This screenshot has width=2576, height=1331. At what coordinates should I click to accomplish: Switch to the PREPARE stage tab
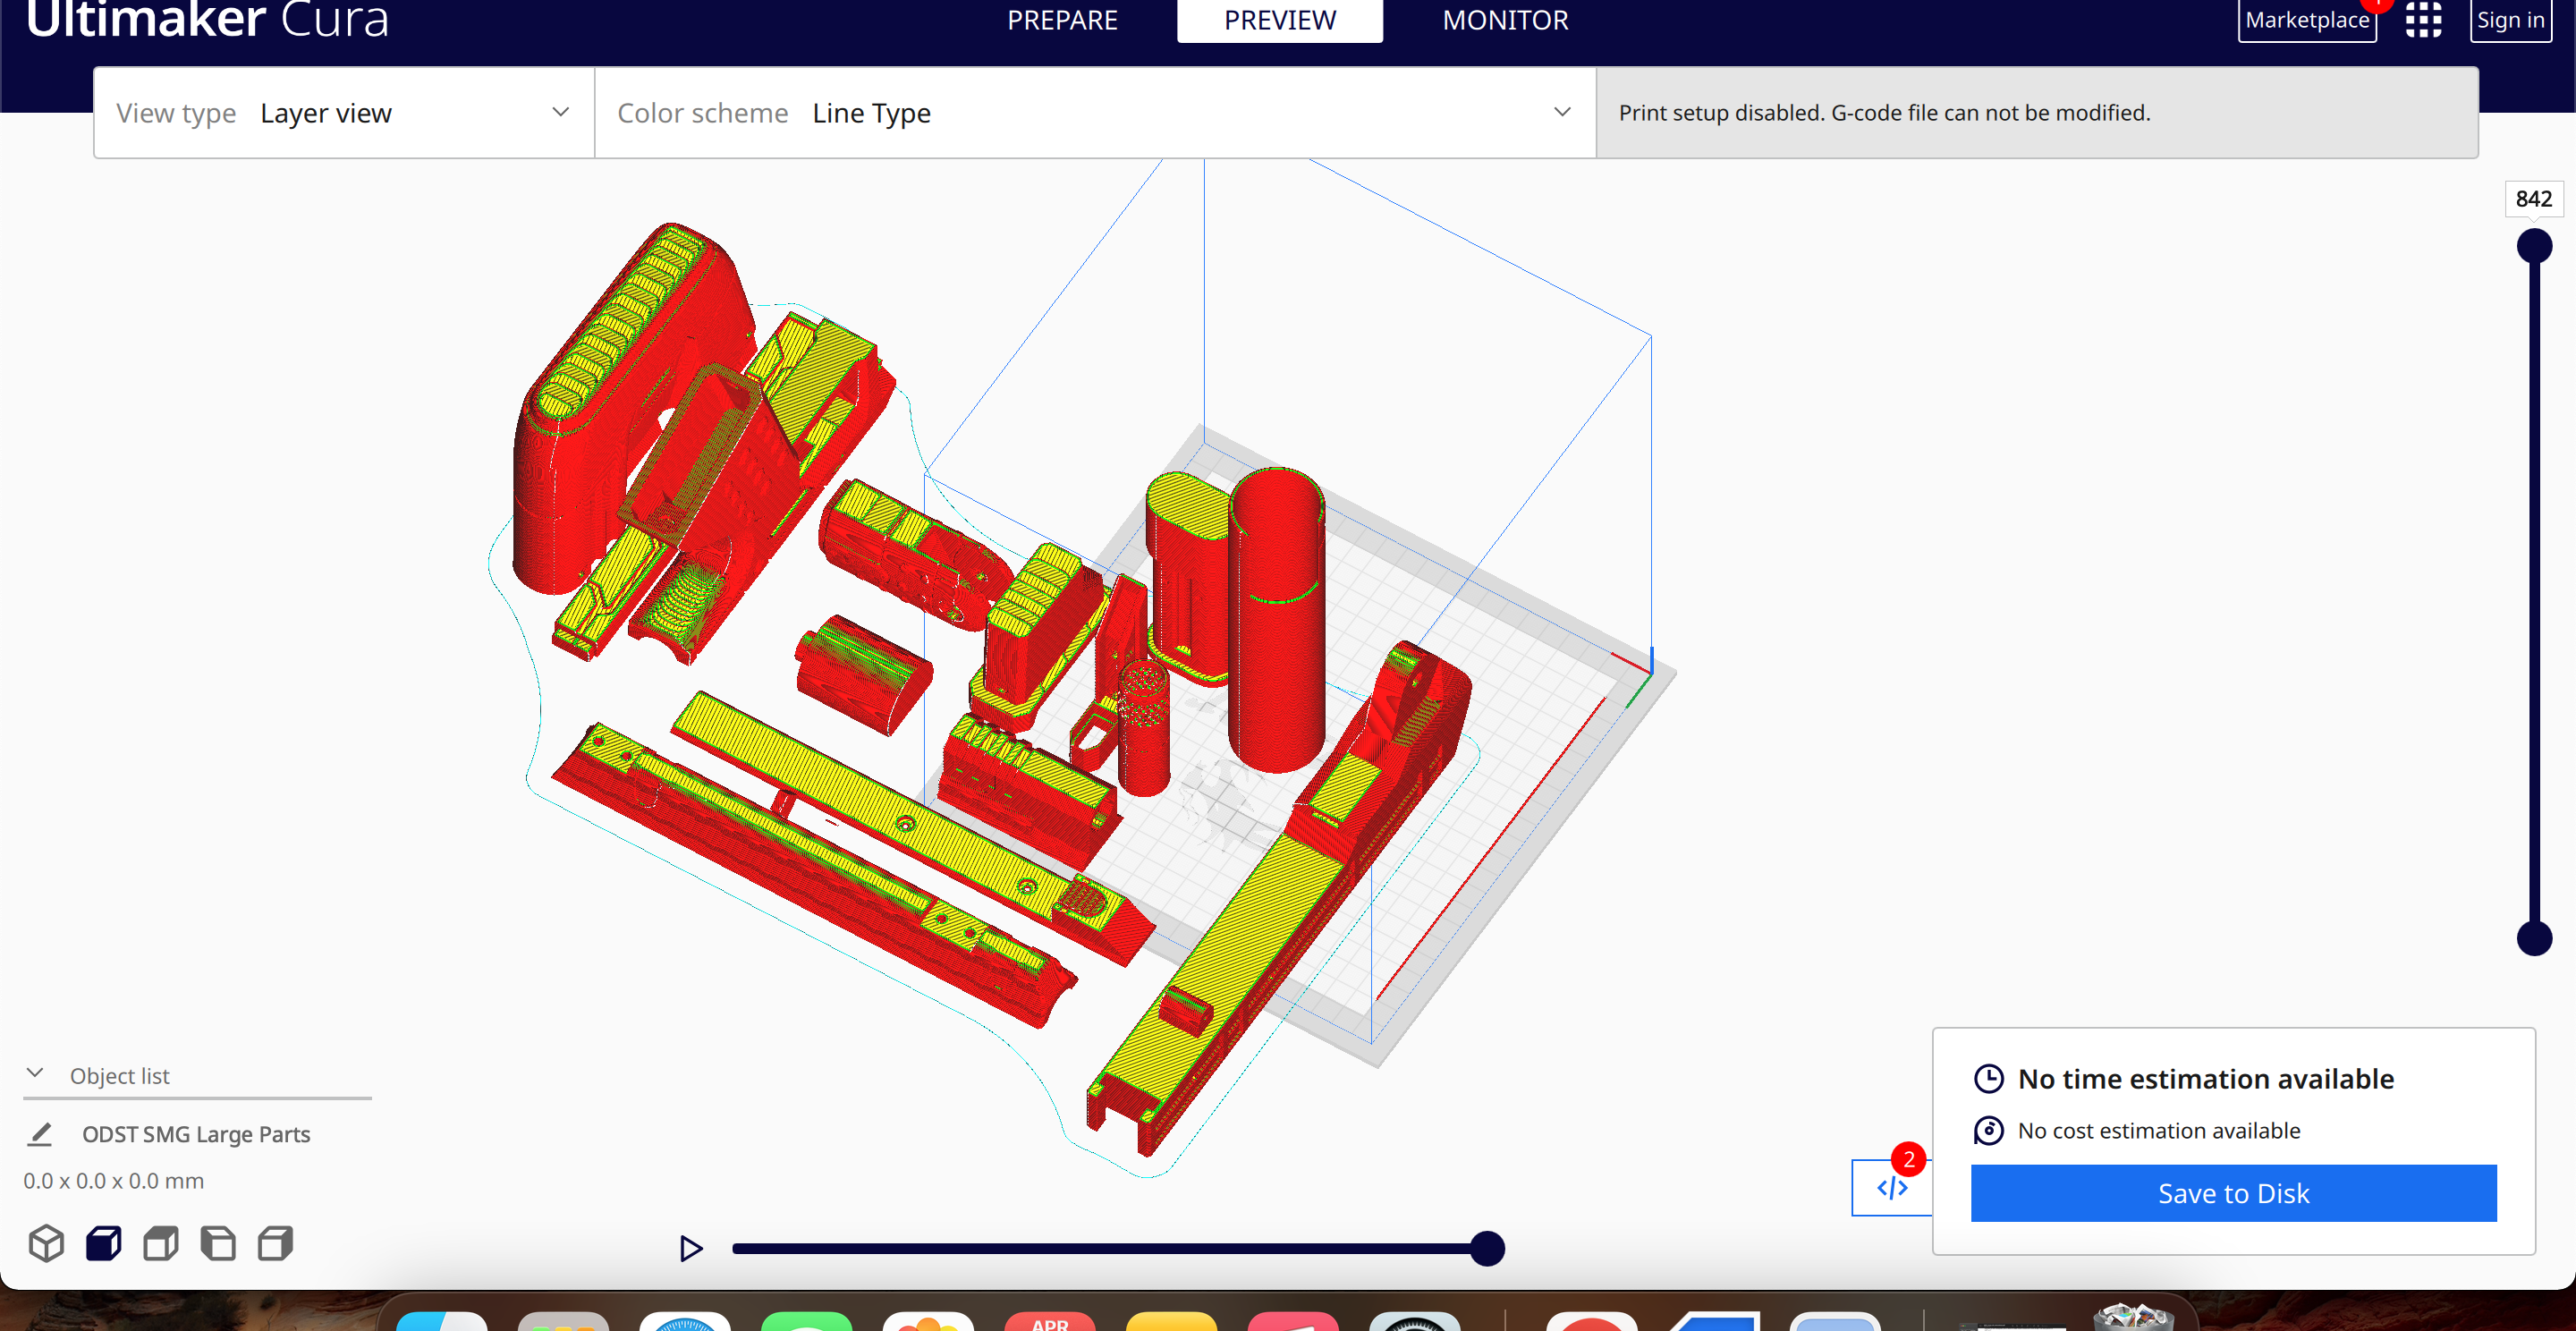tap(1062, 20)
